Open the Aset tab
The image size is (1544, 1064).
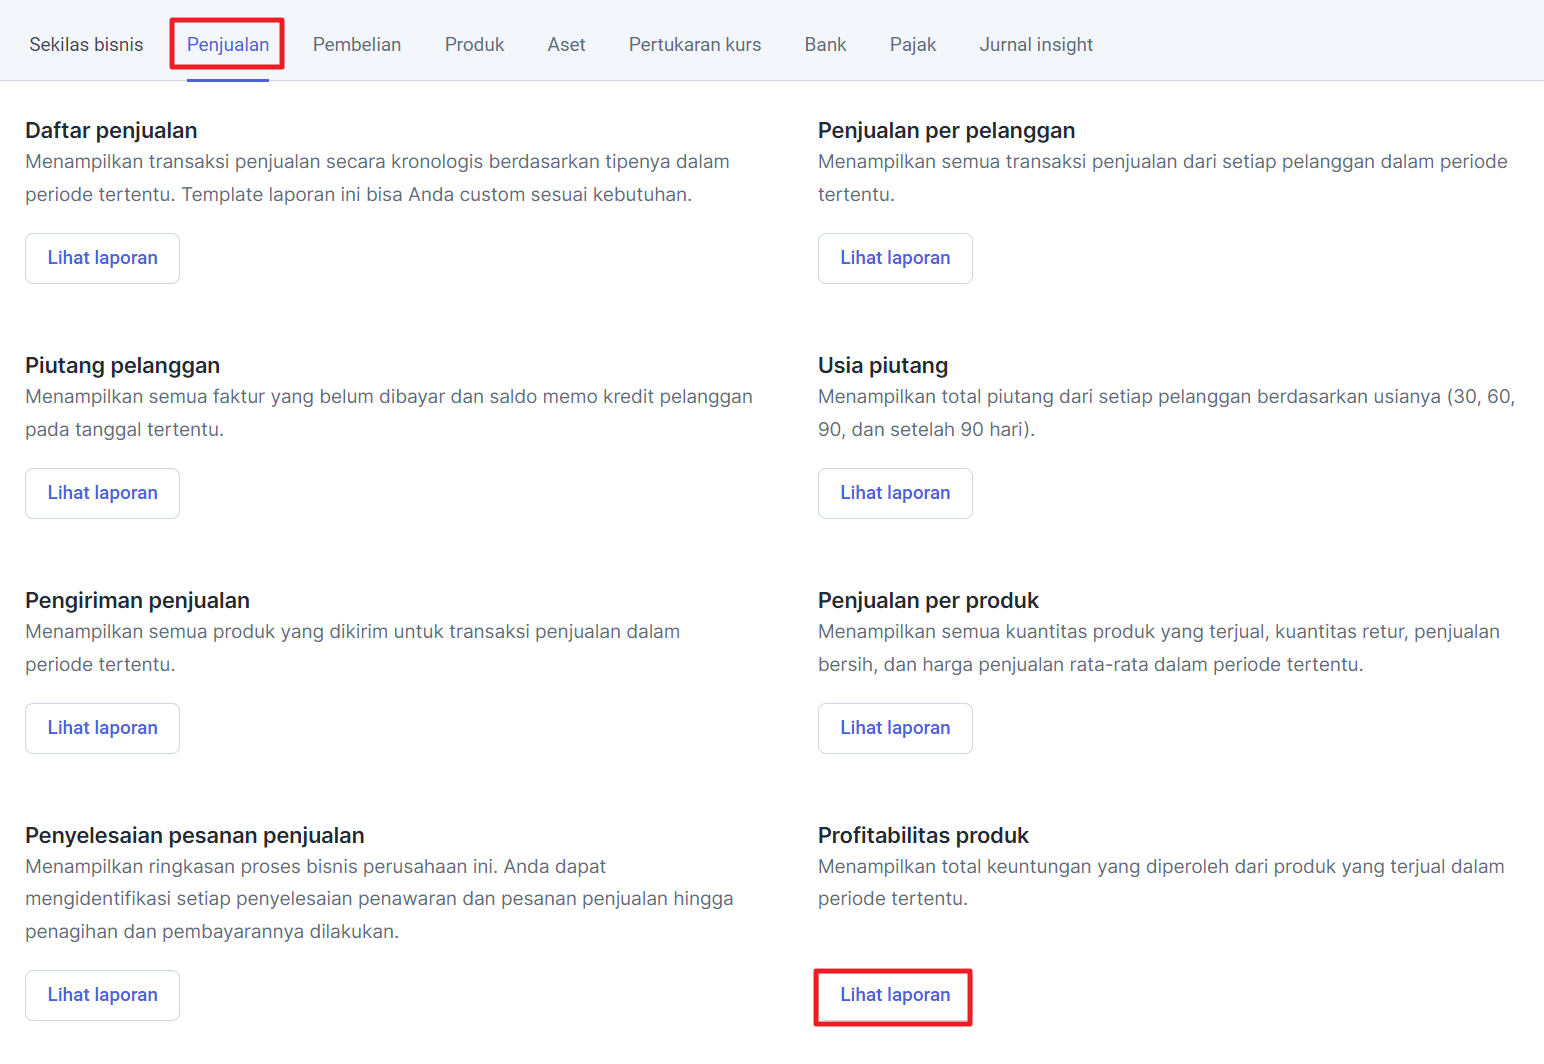pos(566,45)
